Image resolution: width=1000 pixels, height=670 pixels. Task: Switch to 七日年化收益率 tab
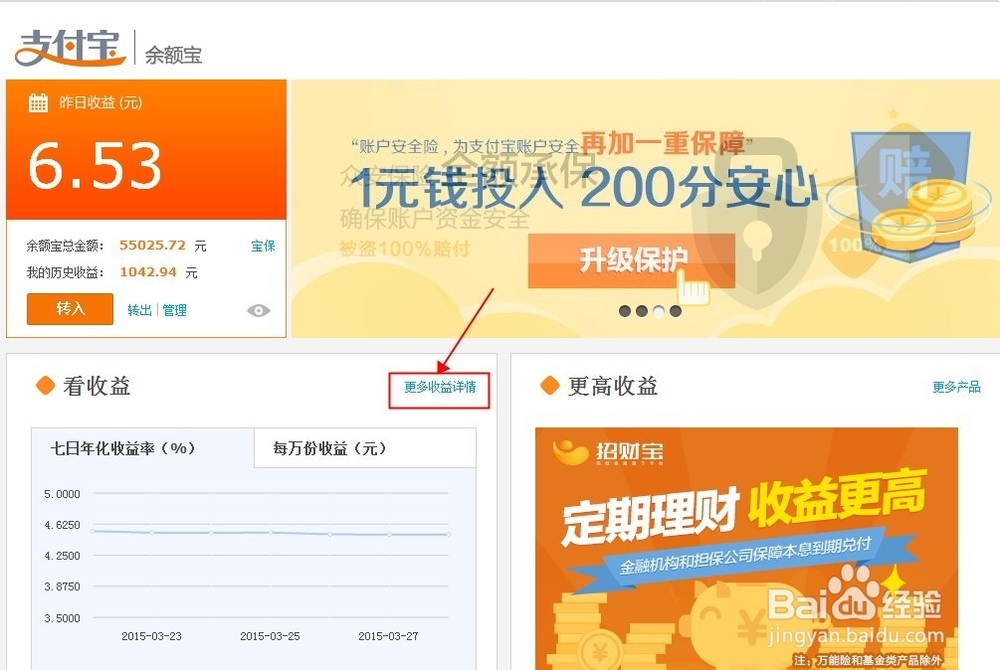143,448
